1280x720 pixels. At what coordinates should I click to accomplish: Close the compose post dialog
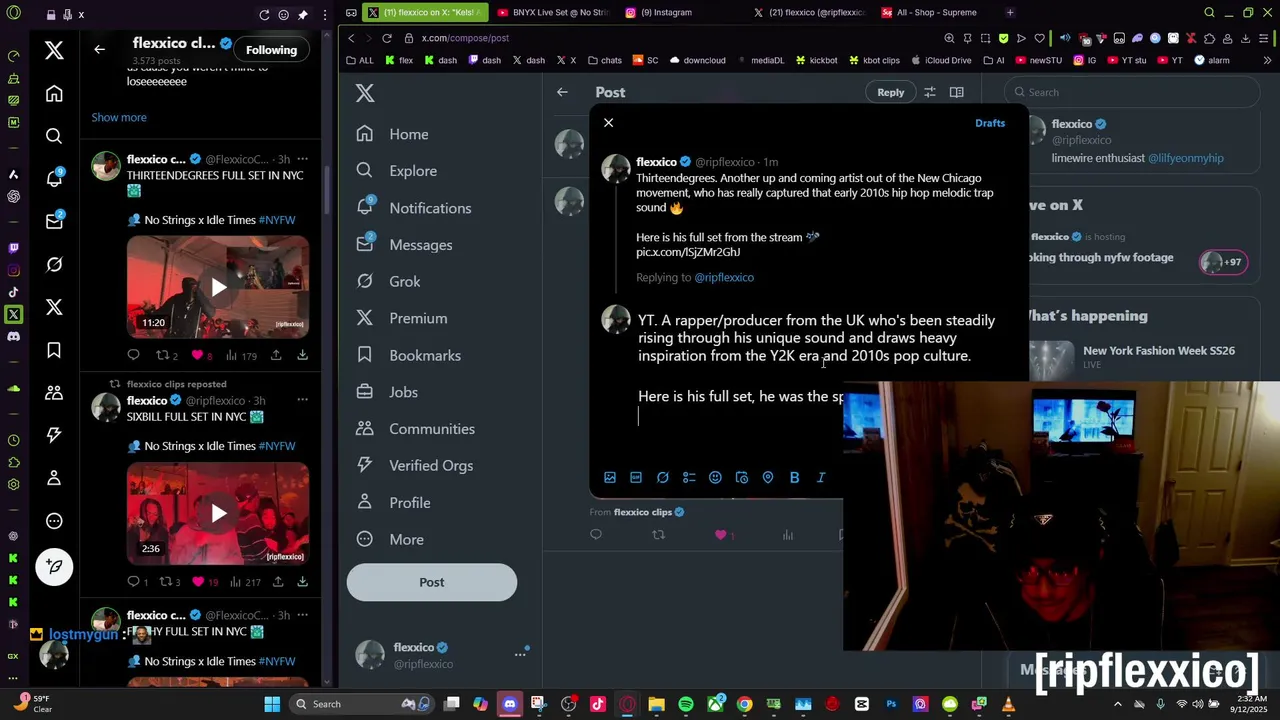(608, 123)
